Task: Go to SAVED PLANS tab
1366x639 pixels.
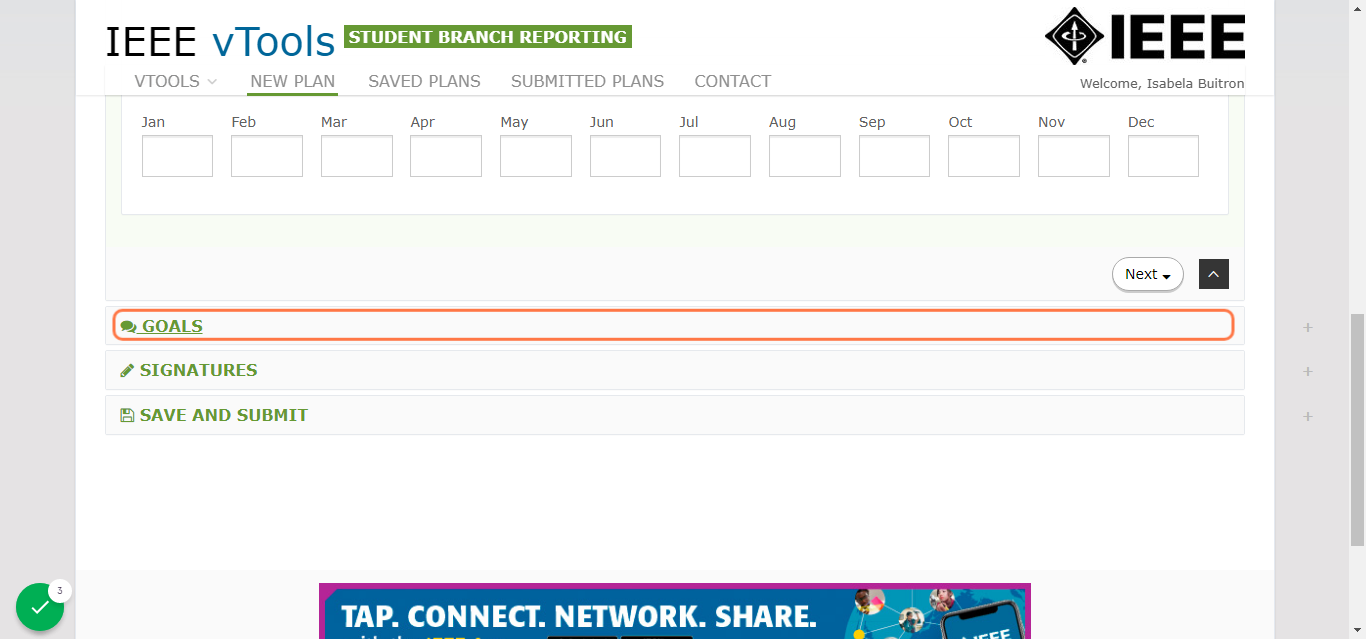Action: (424, 81)
